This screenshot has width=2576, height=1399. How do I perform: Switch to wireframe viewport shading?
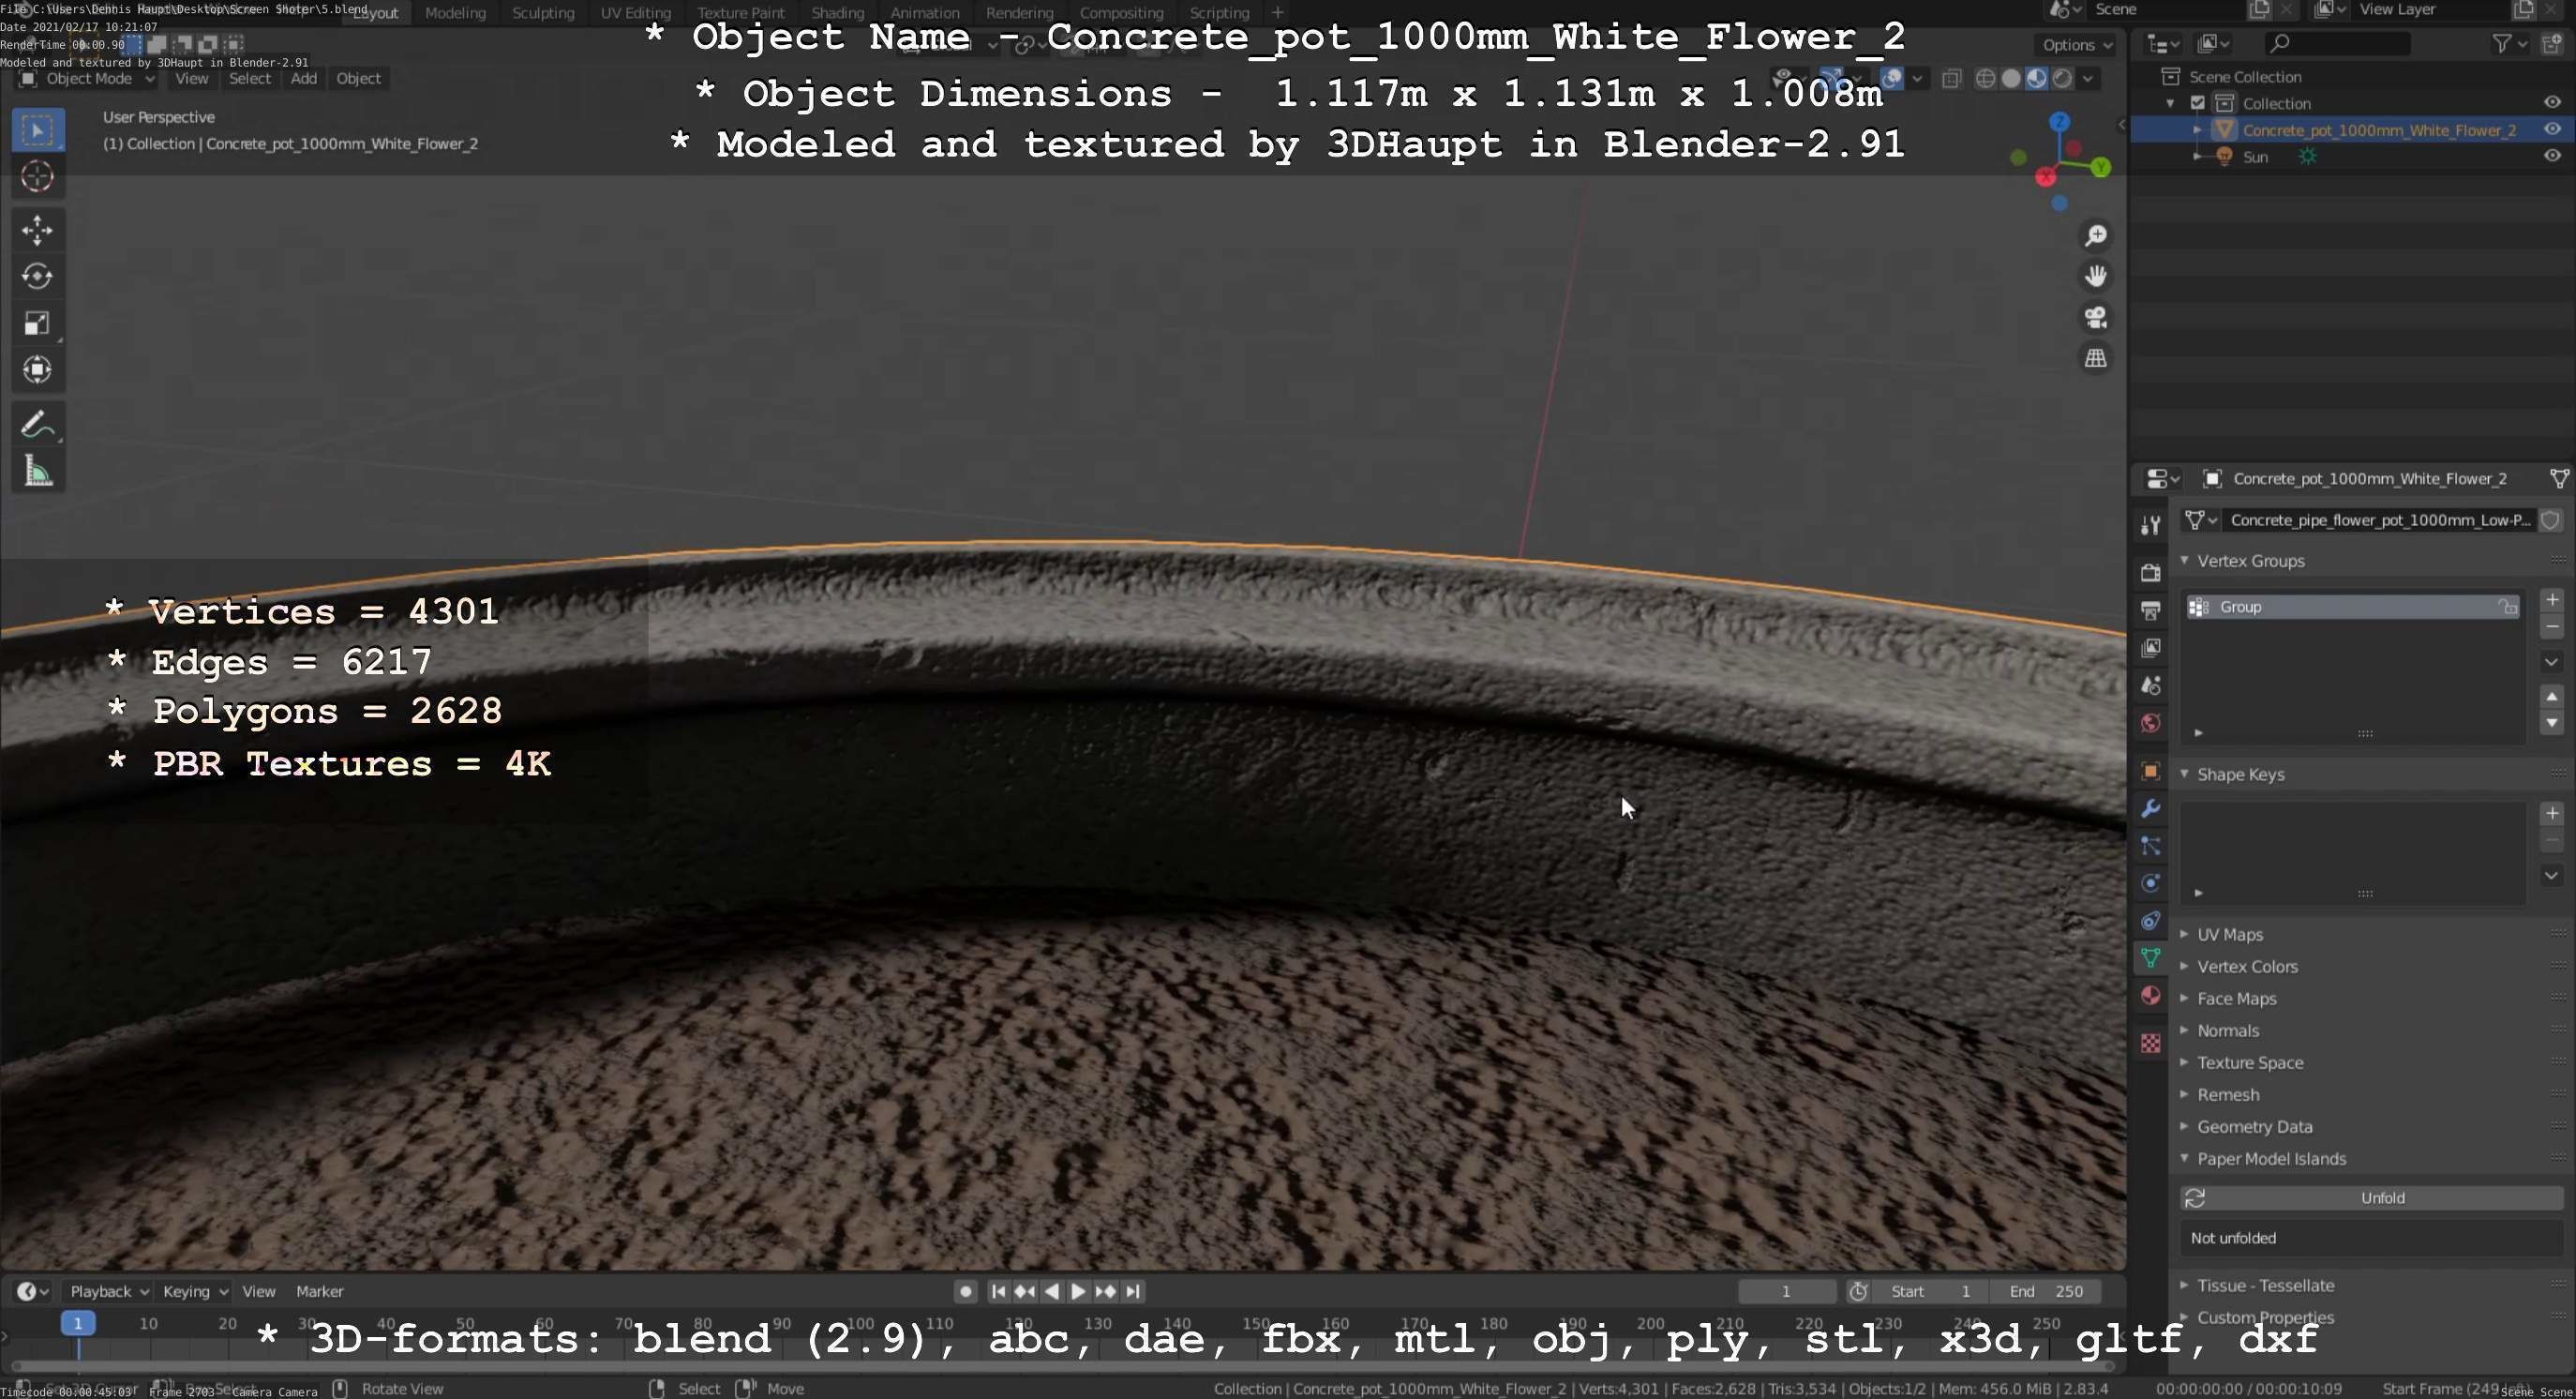[1986, 79]
